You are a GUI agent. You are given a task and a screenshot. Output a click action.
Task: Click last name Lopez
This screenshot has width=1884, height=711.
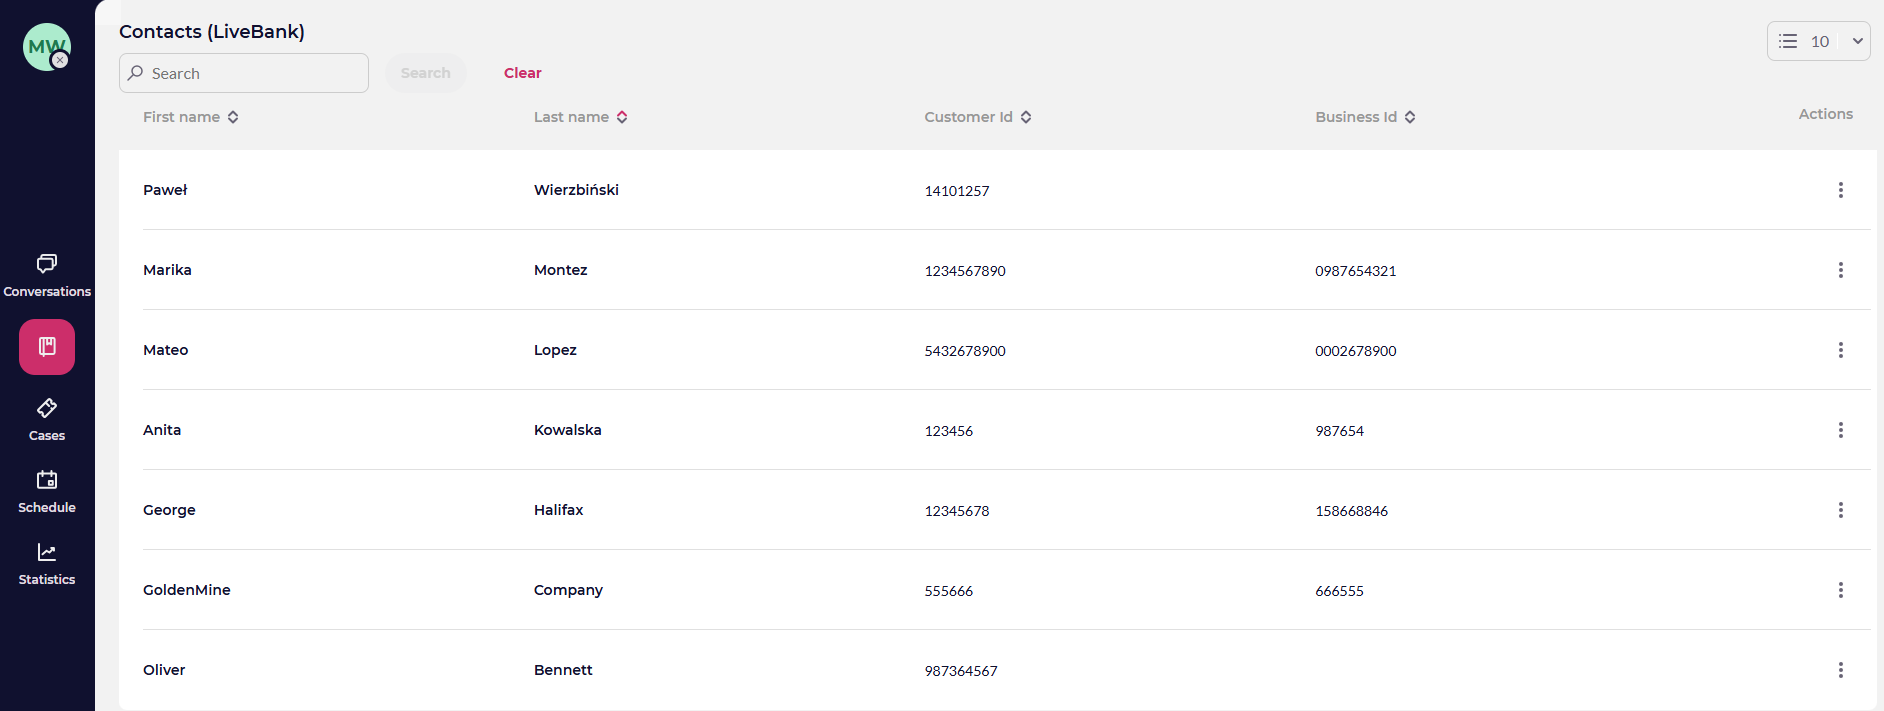click(555, 350)
